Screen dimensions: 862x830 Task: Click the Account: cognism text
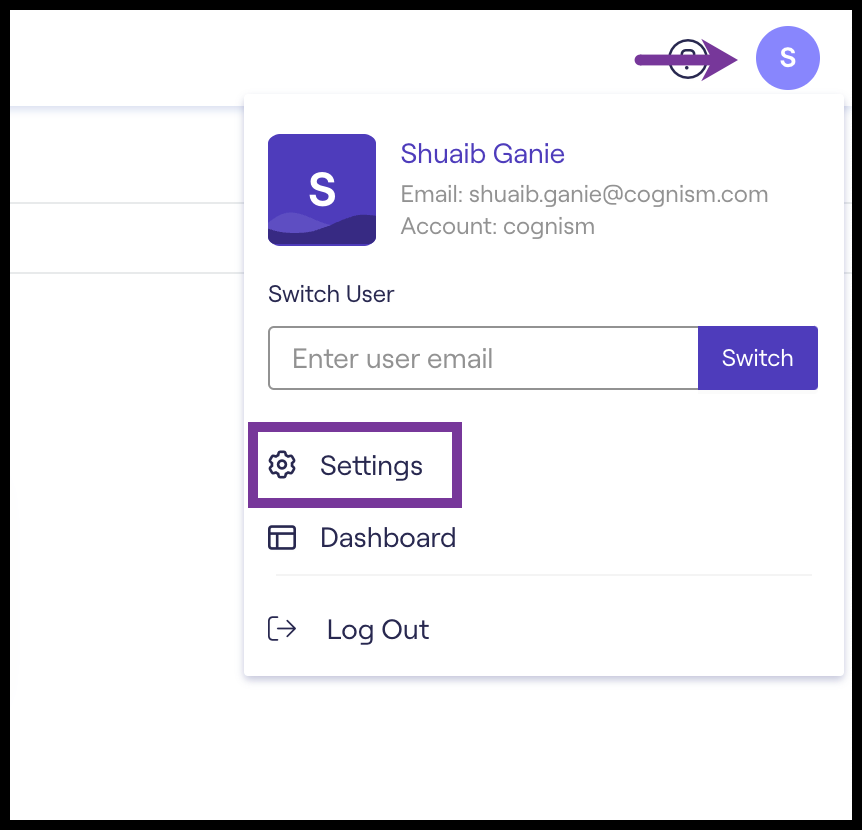click(x=498, y=226)
